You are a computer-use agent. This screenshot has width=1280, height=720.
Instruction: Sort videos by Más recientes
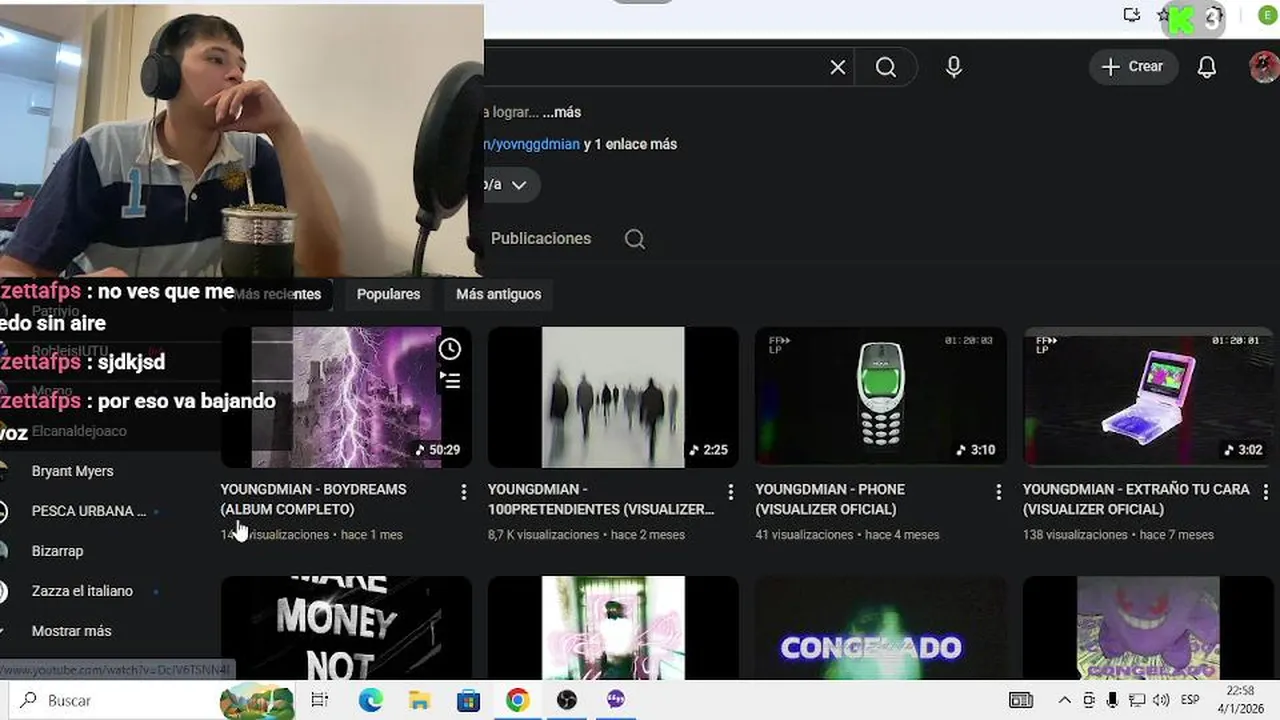pyautogui.click(x=277, y=294)
